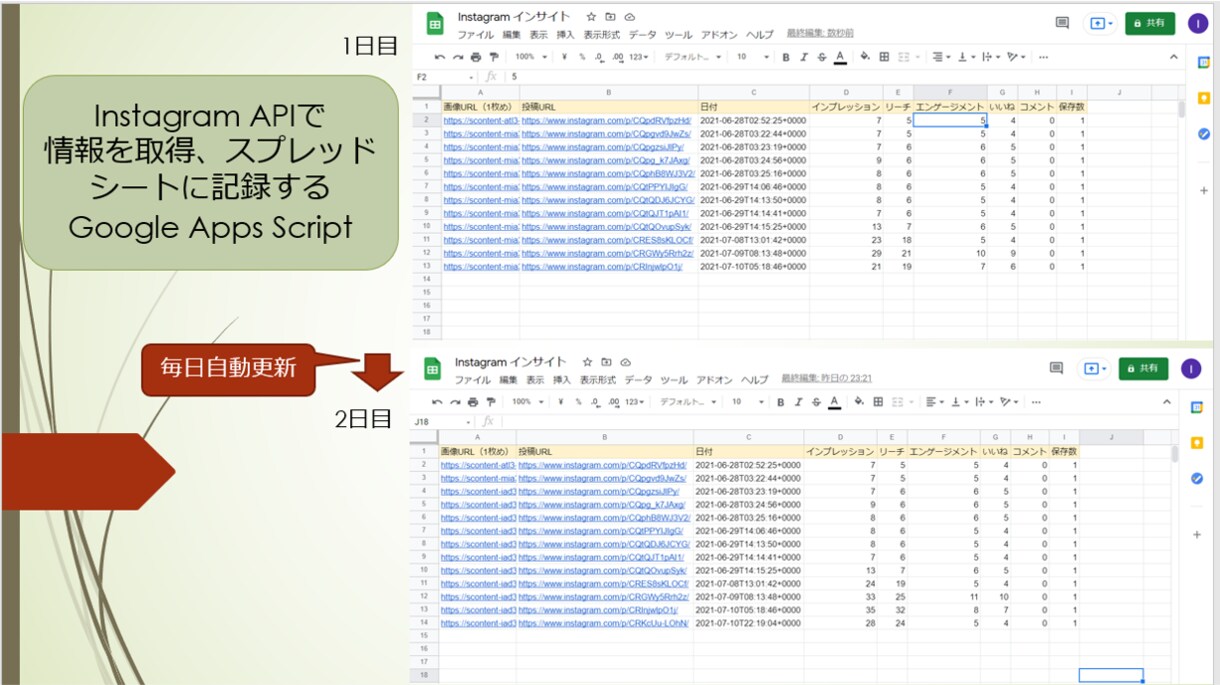
Task: Open horizontal align dropdown in the bottom spreadsheet
Action: tap(934, 402)
